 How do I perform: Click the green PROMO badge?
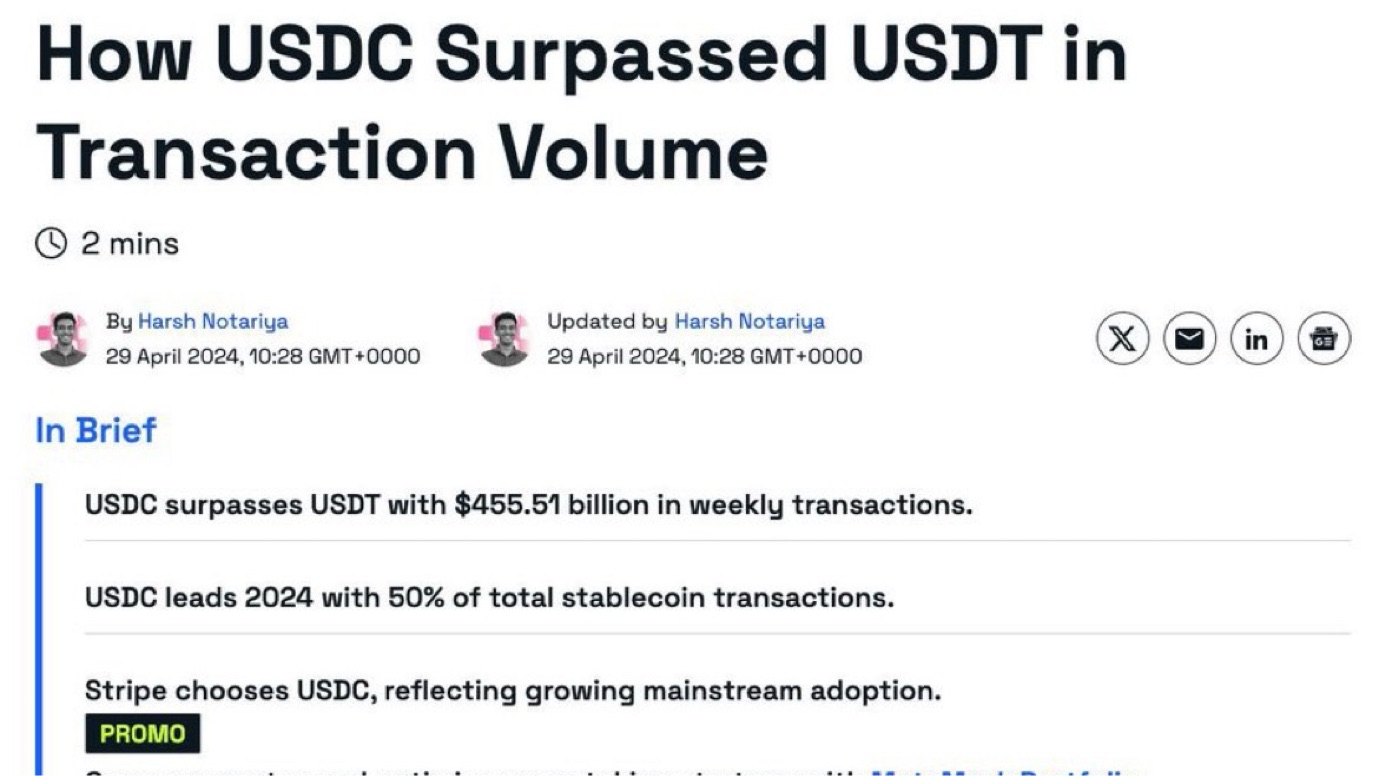coord(142,734)
